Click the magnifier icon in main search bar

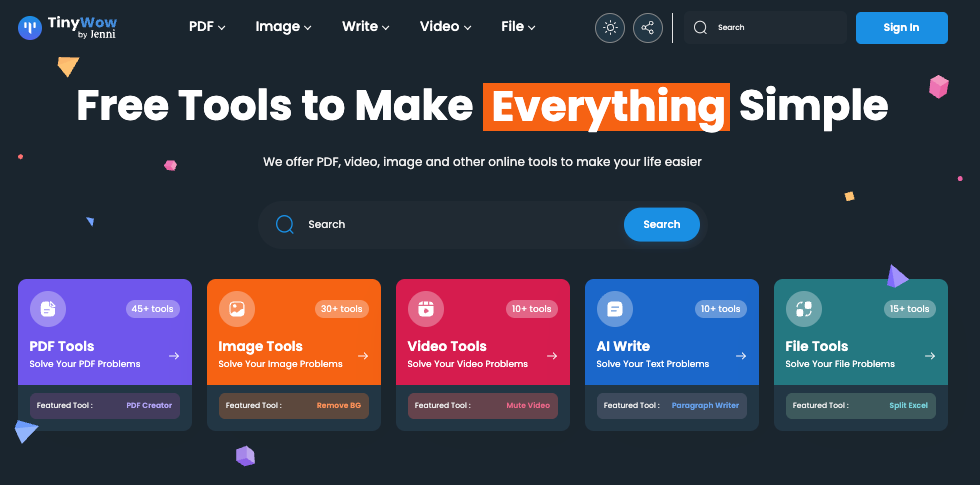285,224
